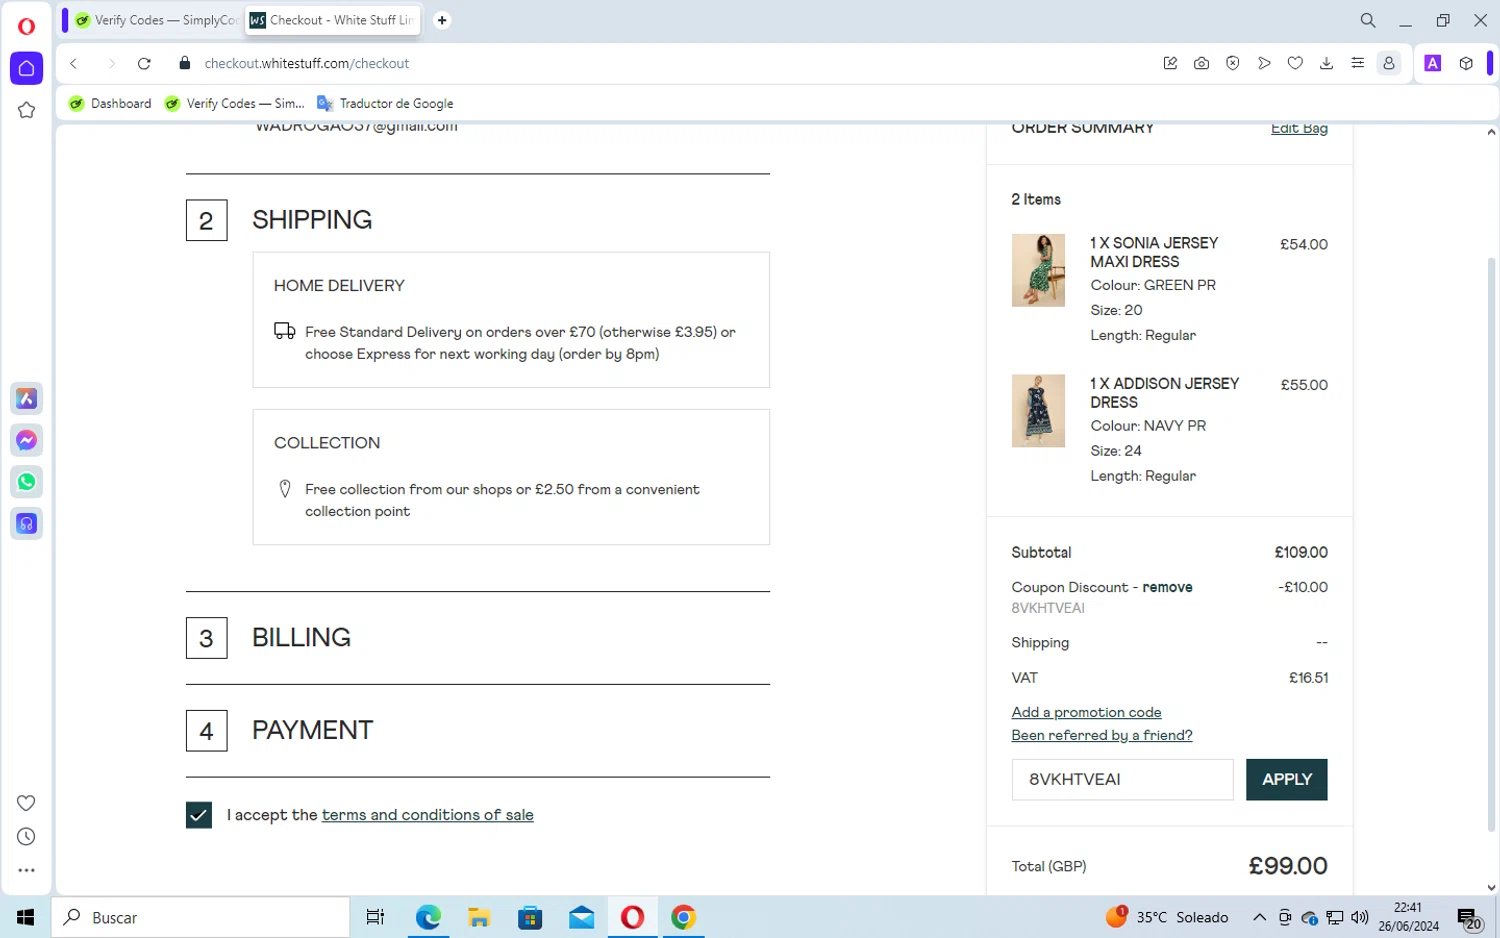Viewport: 1500px width, 938px height.
Task: Open the volume speaker tray icon
Action: [1360, 917]
